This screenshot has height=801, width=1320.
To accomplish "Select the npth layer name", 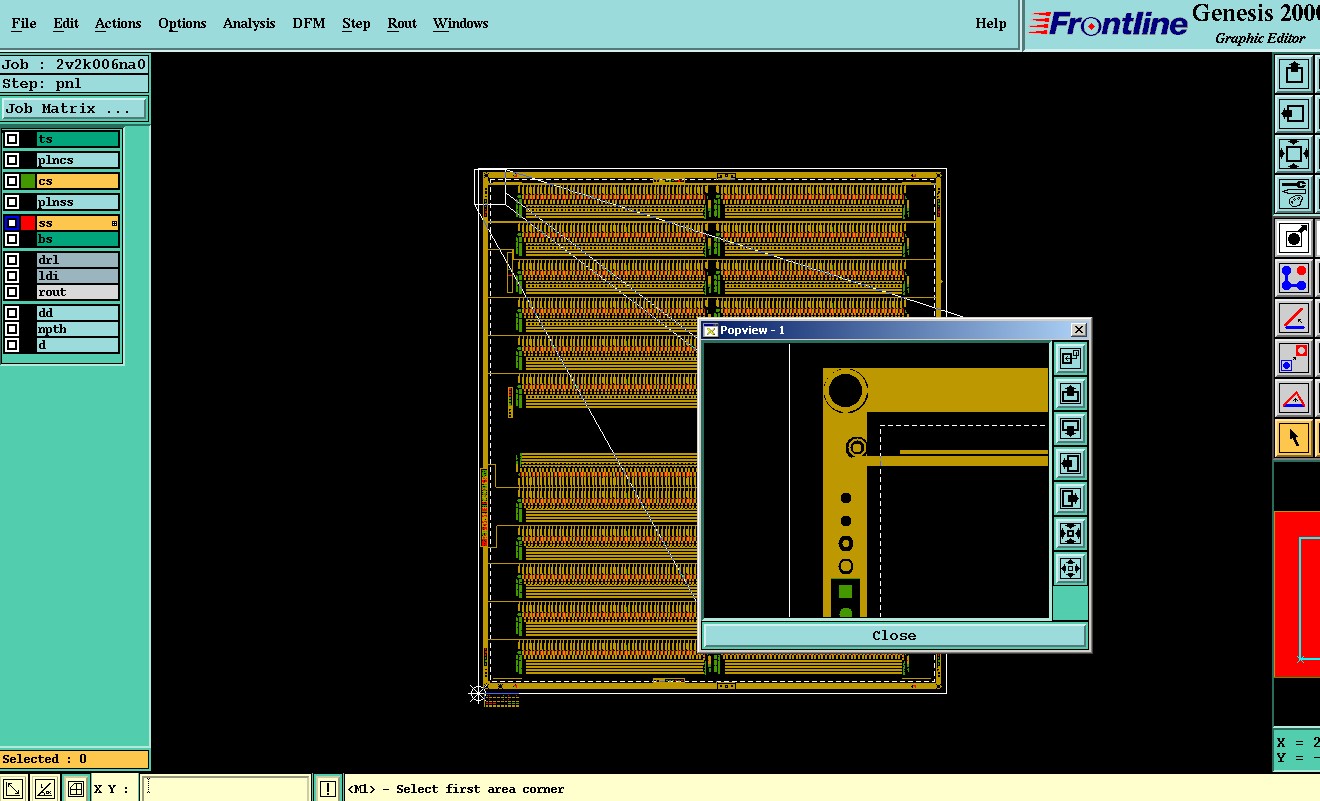I will coord(78,329).
